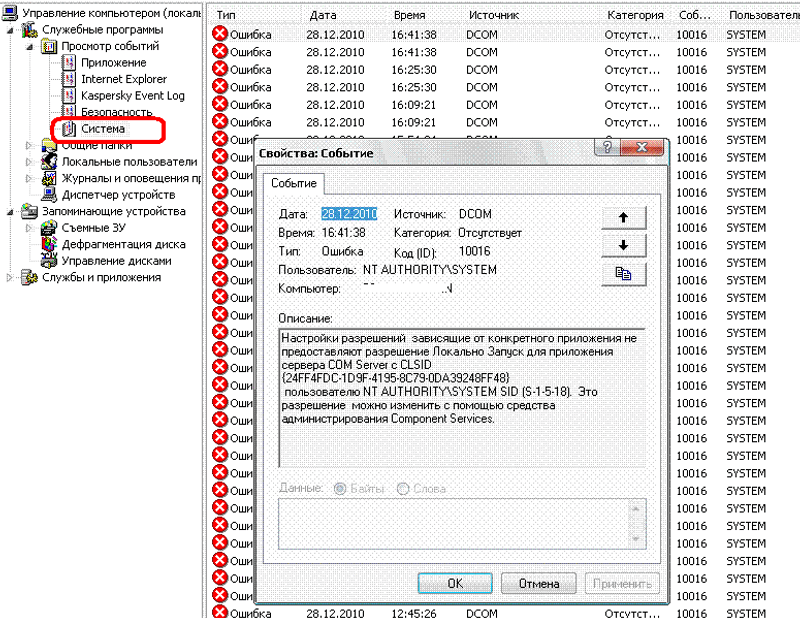
Task: Click the Управление дисками icon
Action: click(x=49, y=261)
